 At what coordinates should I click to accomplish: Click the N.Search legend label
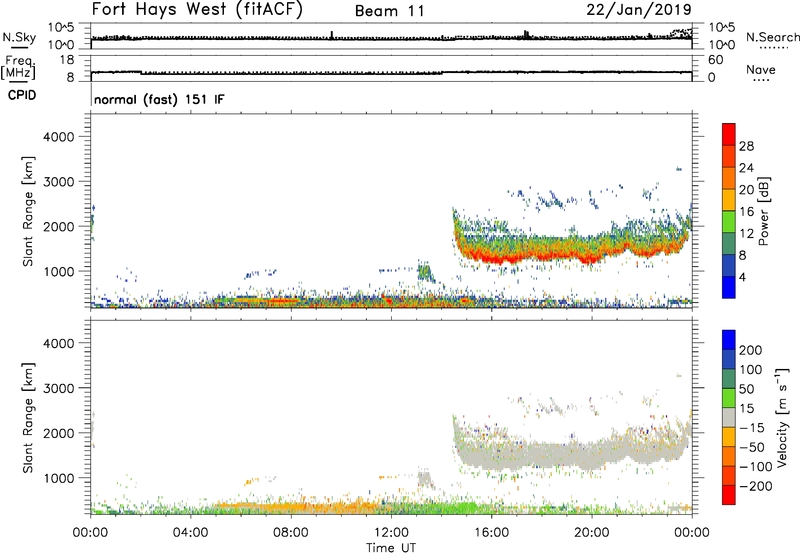(x=772, y=37)
